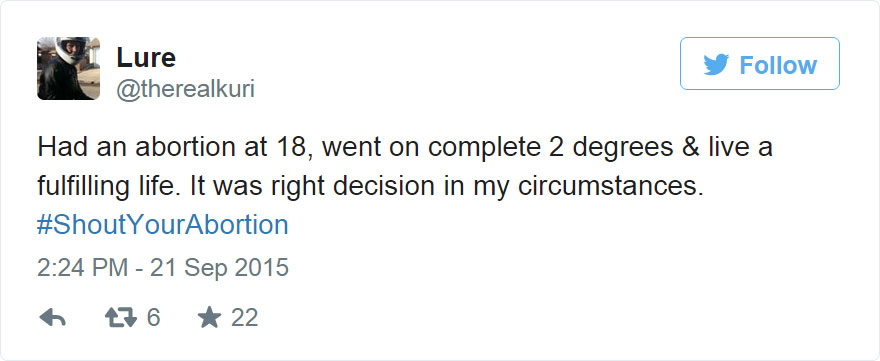This screenshot has height=361, width=880.
Task: Click the first line of tweet text
Action: point(405,148)
